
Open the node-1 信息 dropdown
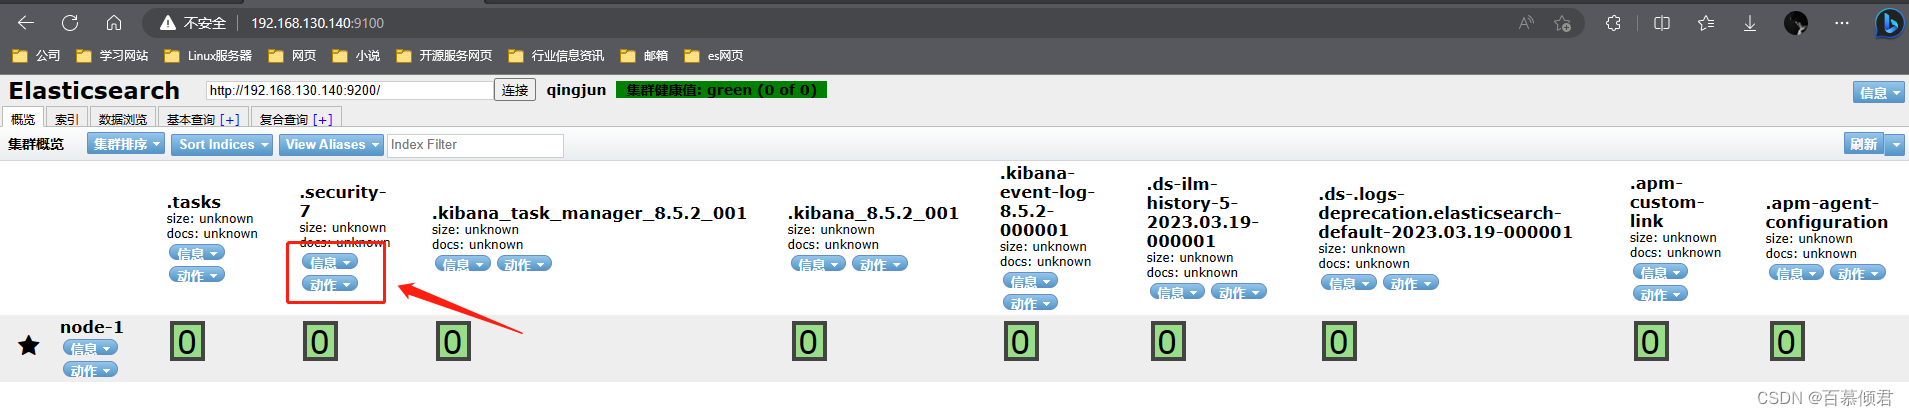coord(90,348)
